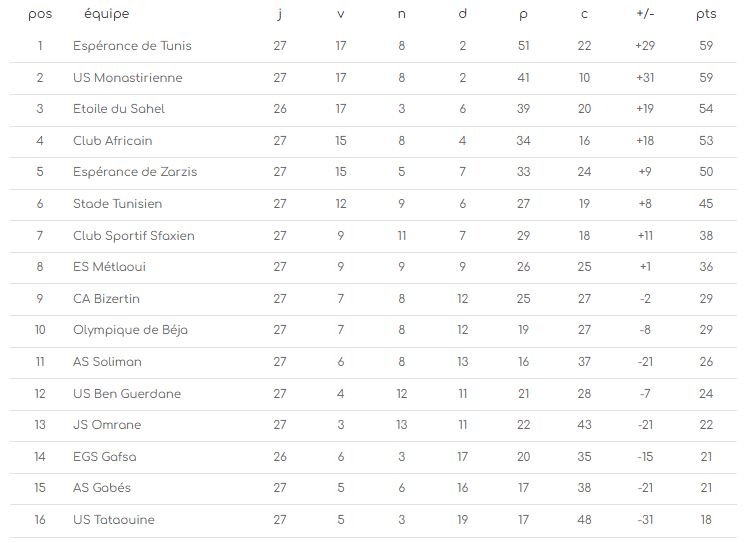Click the "+/-" goal difference header
This screenshot has width=754, height=543.
tap(645, 14)
